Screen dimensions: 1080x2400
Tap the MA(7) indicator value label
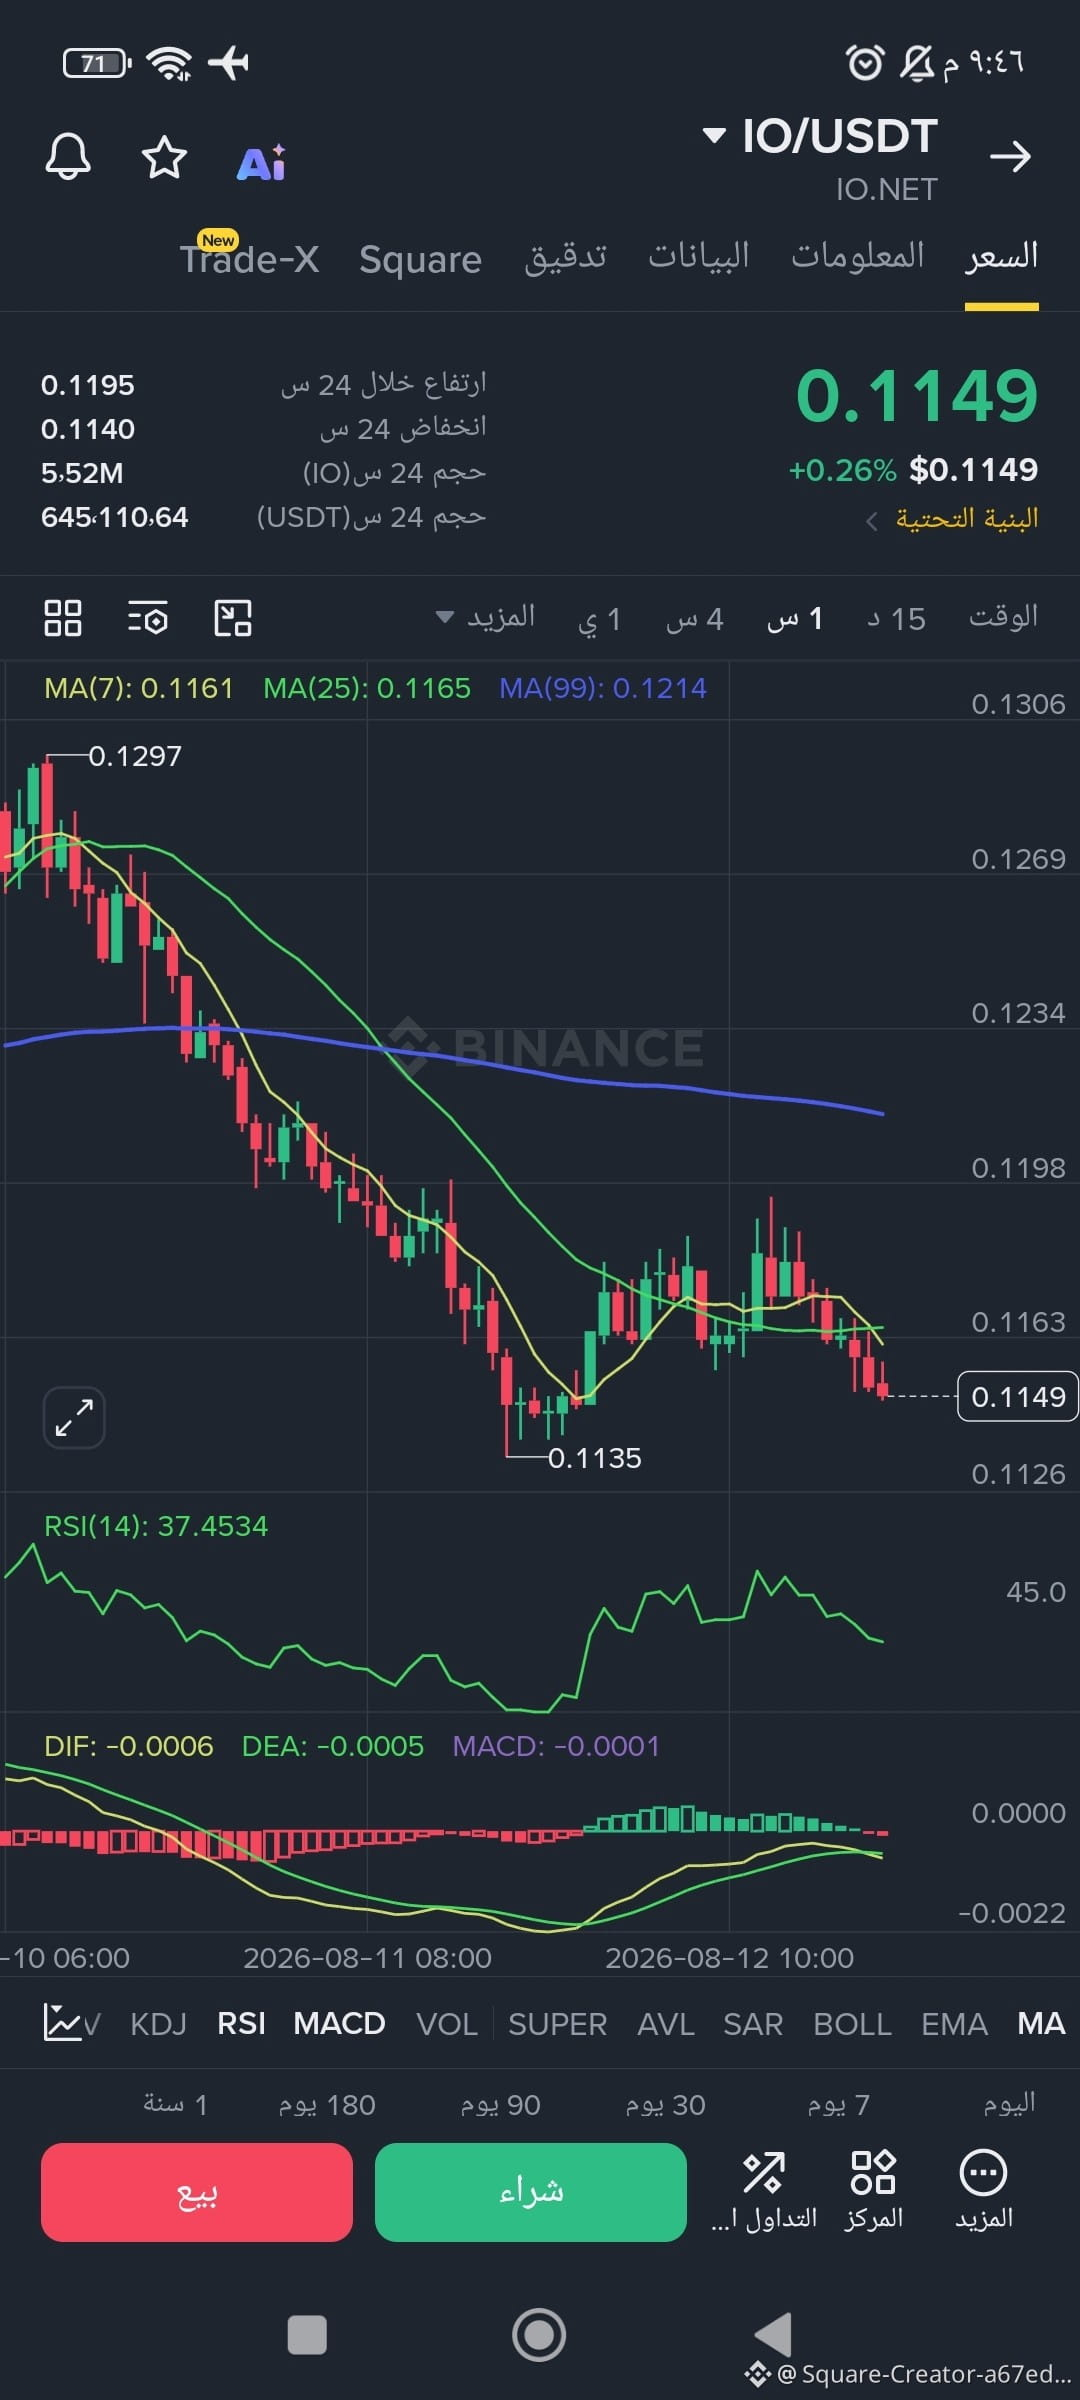click(139, 688)
